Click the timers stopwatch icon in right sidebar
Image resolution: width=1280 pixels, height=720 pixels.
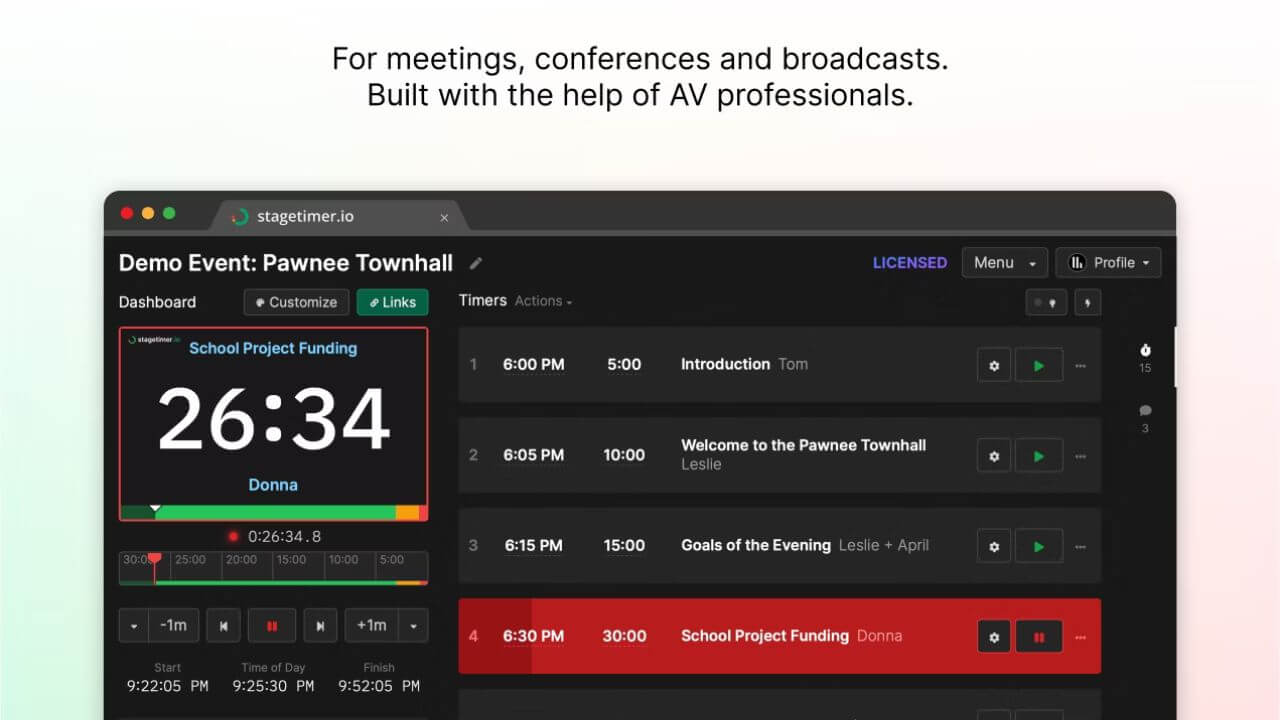point(1145,350)
